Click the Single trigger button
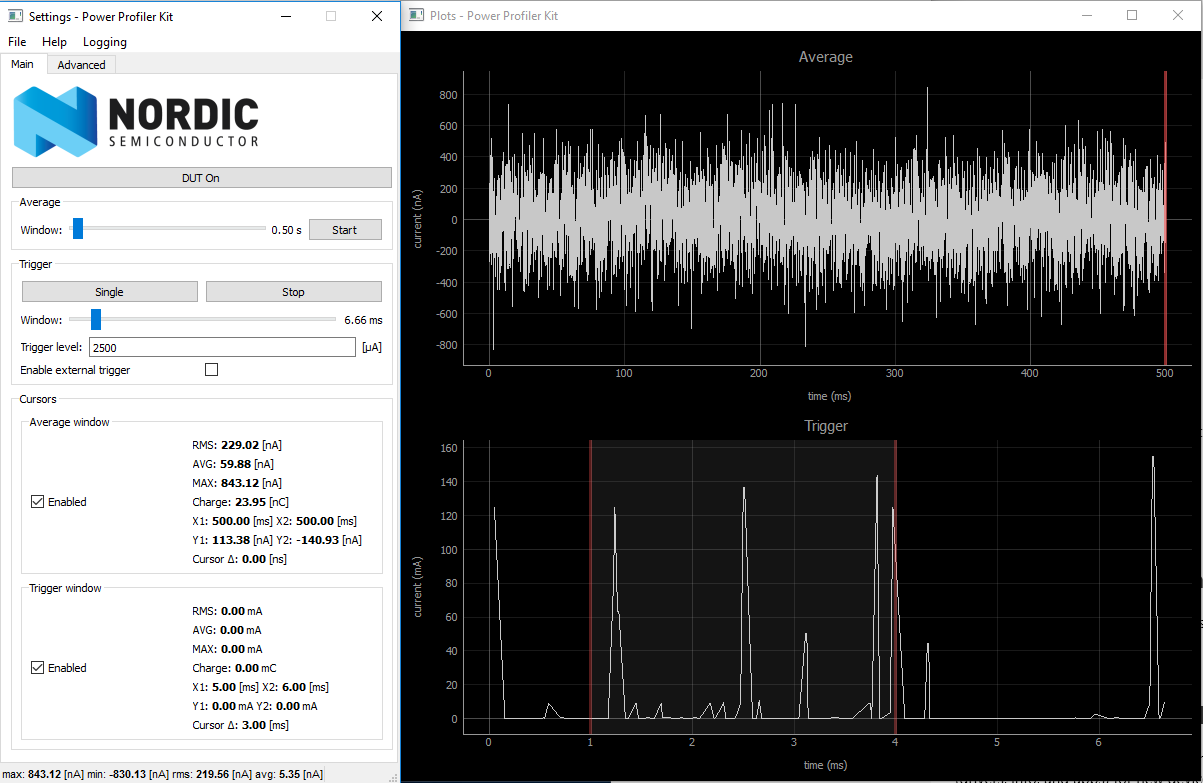The width and height of the screenshot is (1203, 783). click(109, 292)
